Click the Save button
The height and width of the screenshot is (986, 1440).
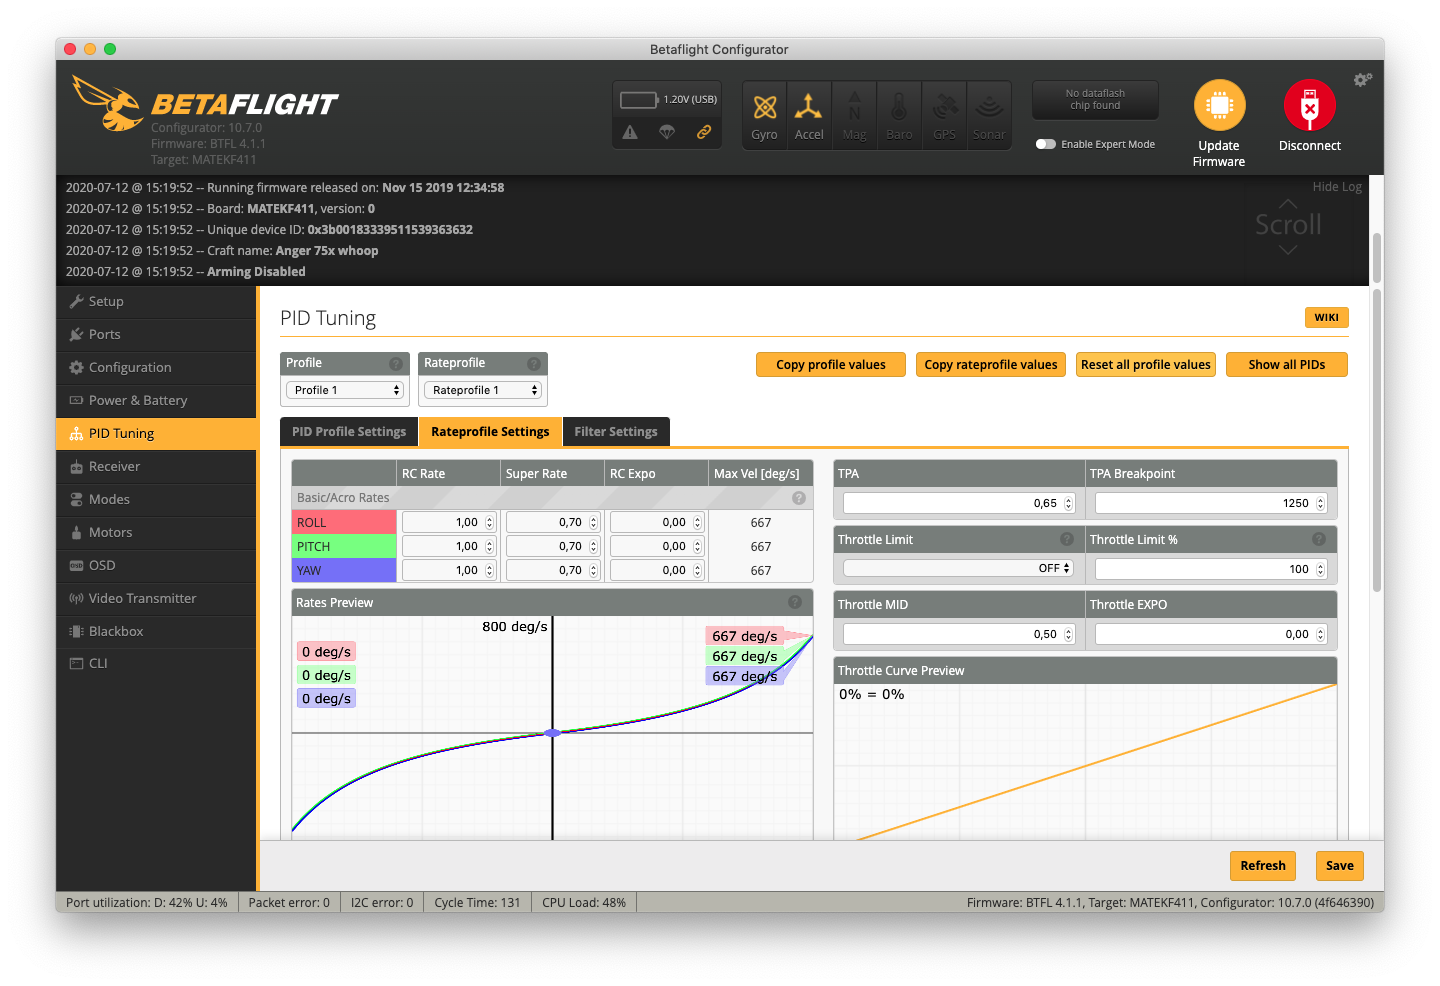tap(1340, 866)
